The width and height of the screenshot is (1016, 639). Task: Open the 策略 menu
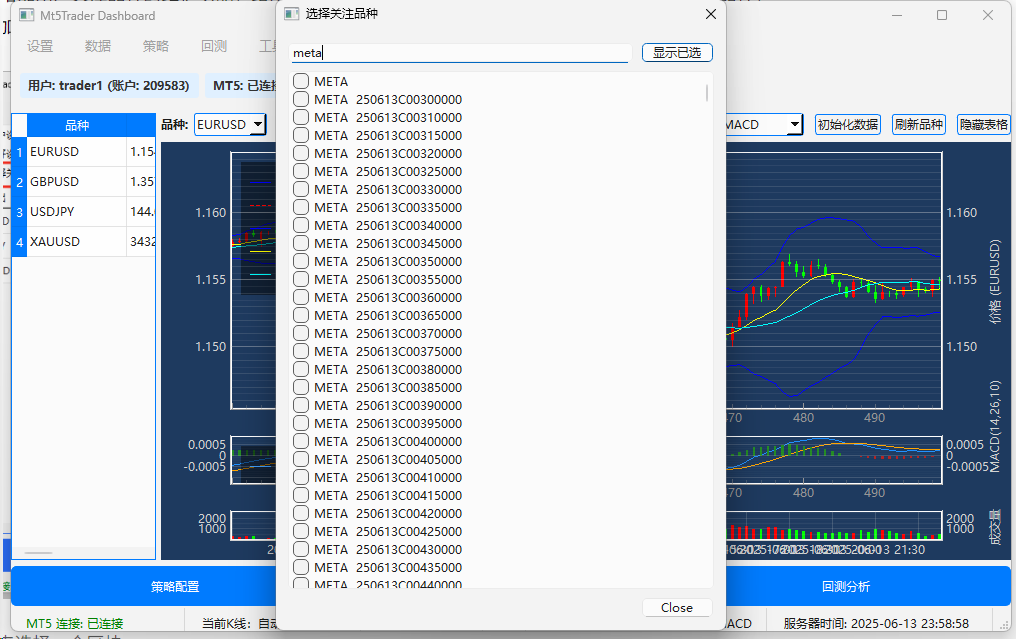tap(156, 46)
